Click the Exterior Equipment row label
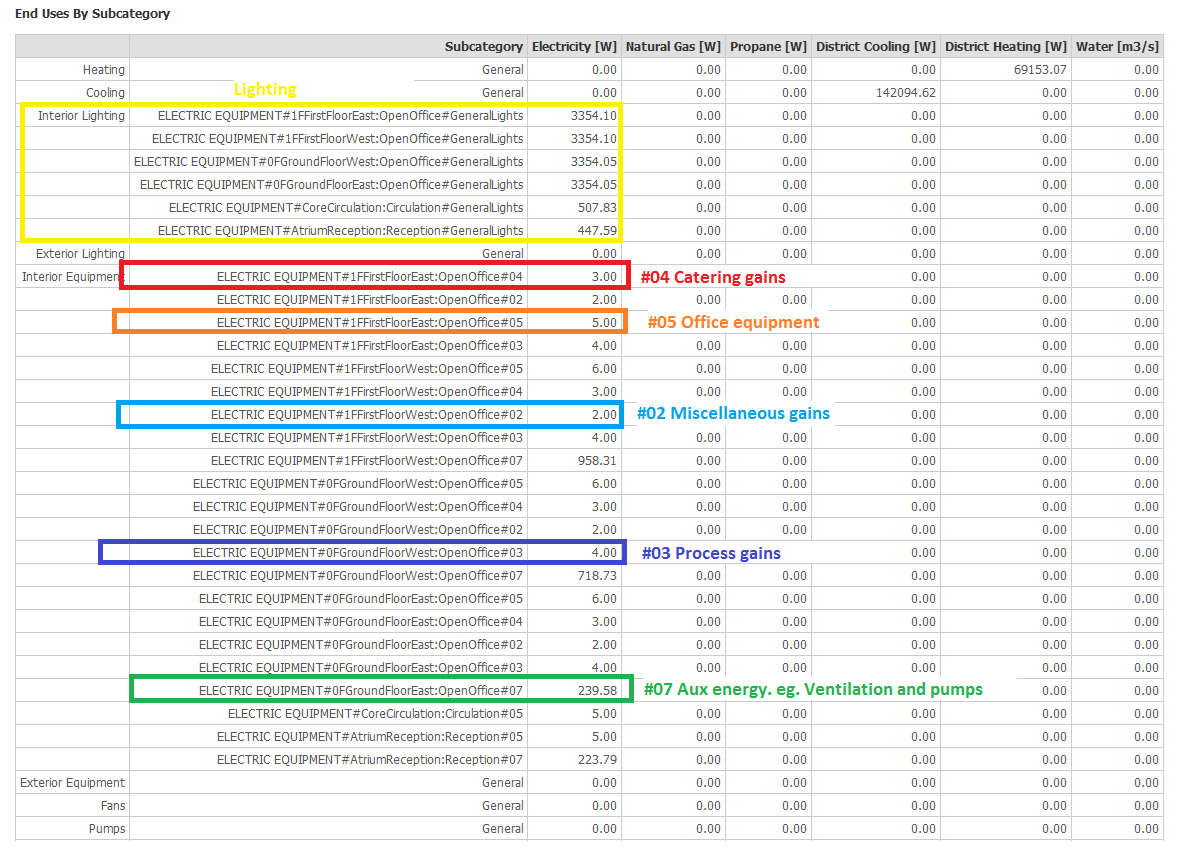The height and width of the screenshot is (850, 1182). pyautogui.click(x=73, y=783)
